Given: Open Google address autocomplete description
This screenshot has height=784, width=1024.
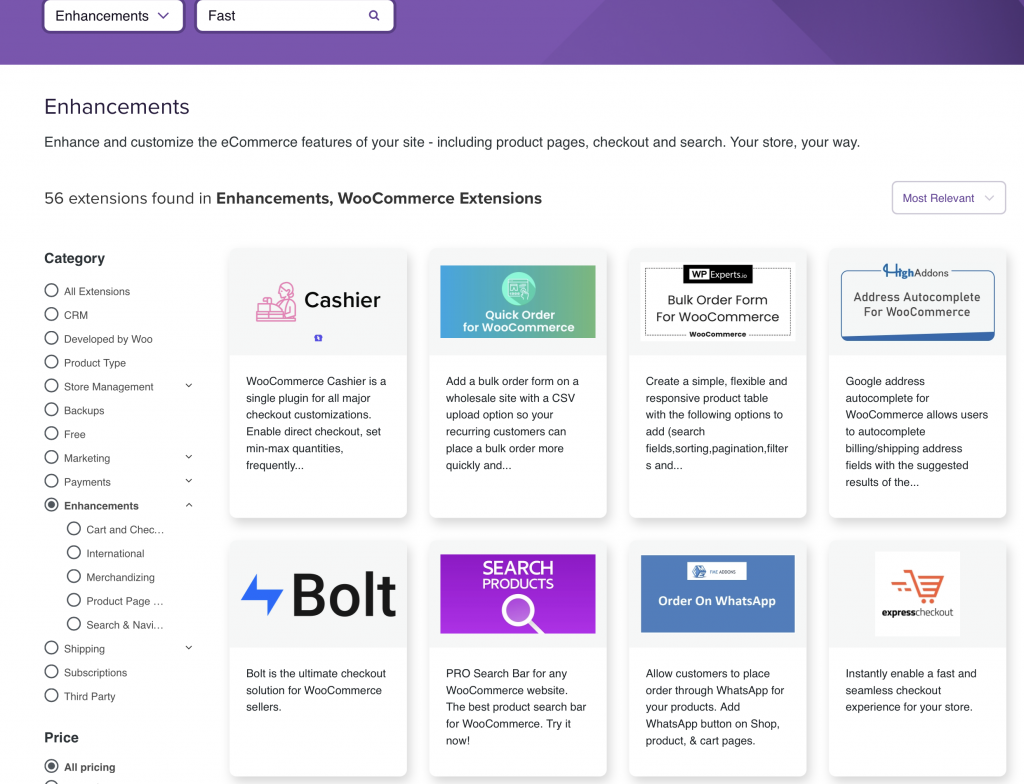Looking at the screenshot, I should click(x=917, y=431).
